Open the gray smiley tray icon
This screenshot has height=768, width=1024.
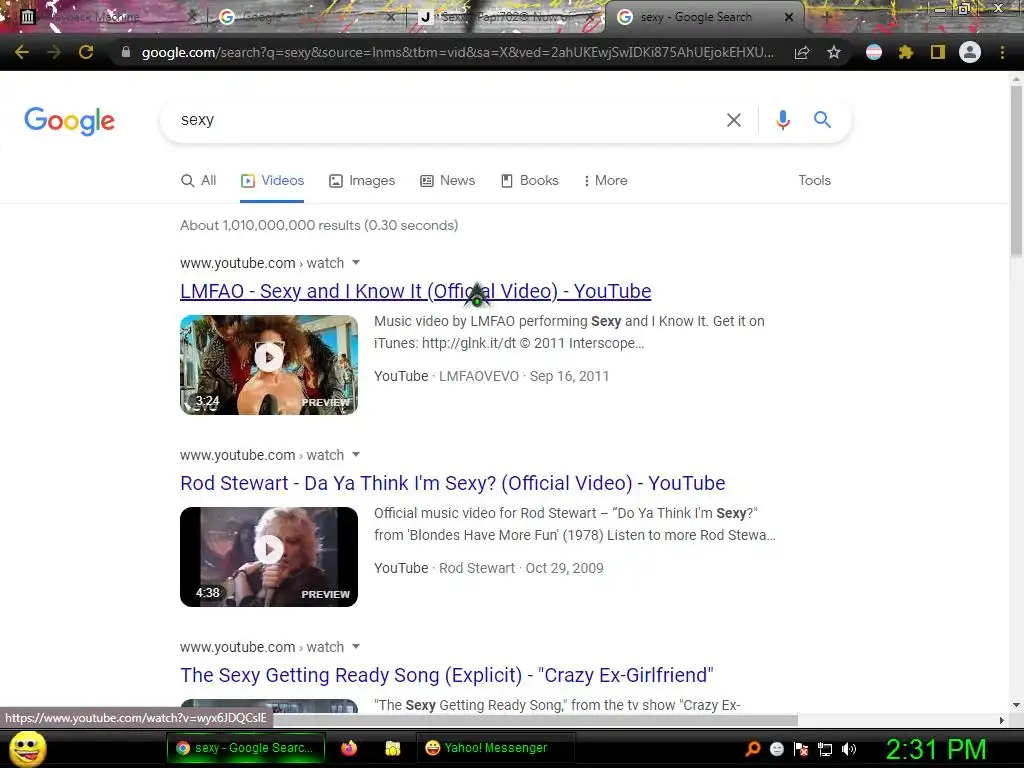776,749
